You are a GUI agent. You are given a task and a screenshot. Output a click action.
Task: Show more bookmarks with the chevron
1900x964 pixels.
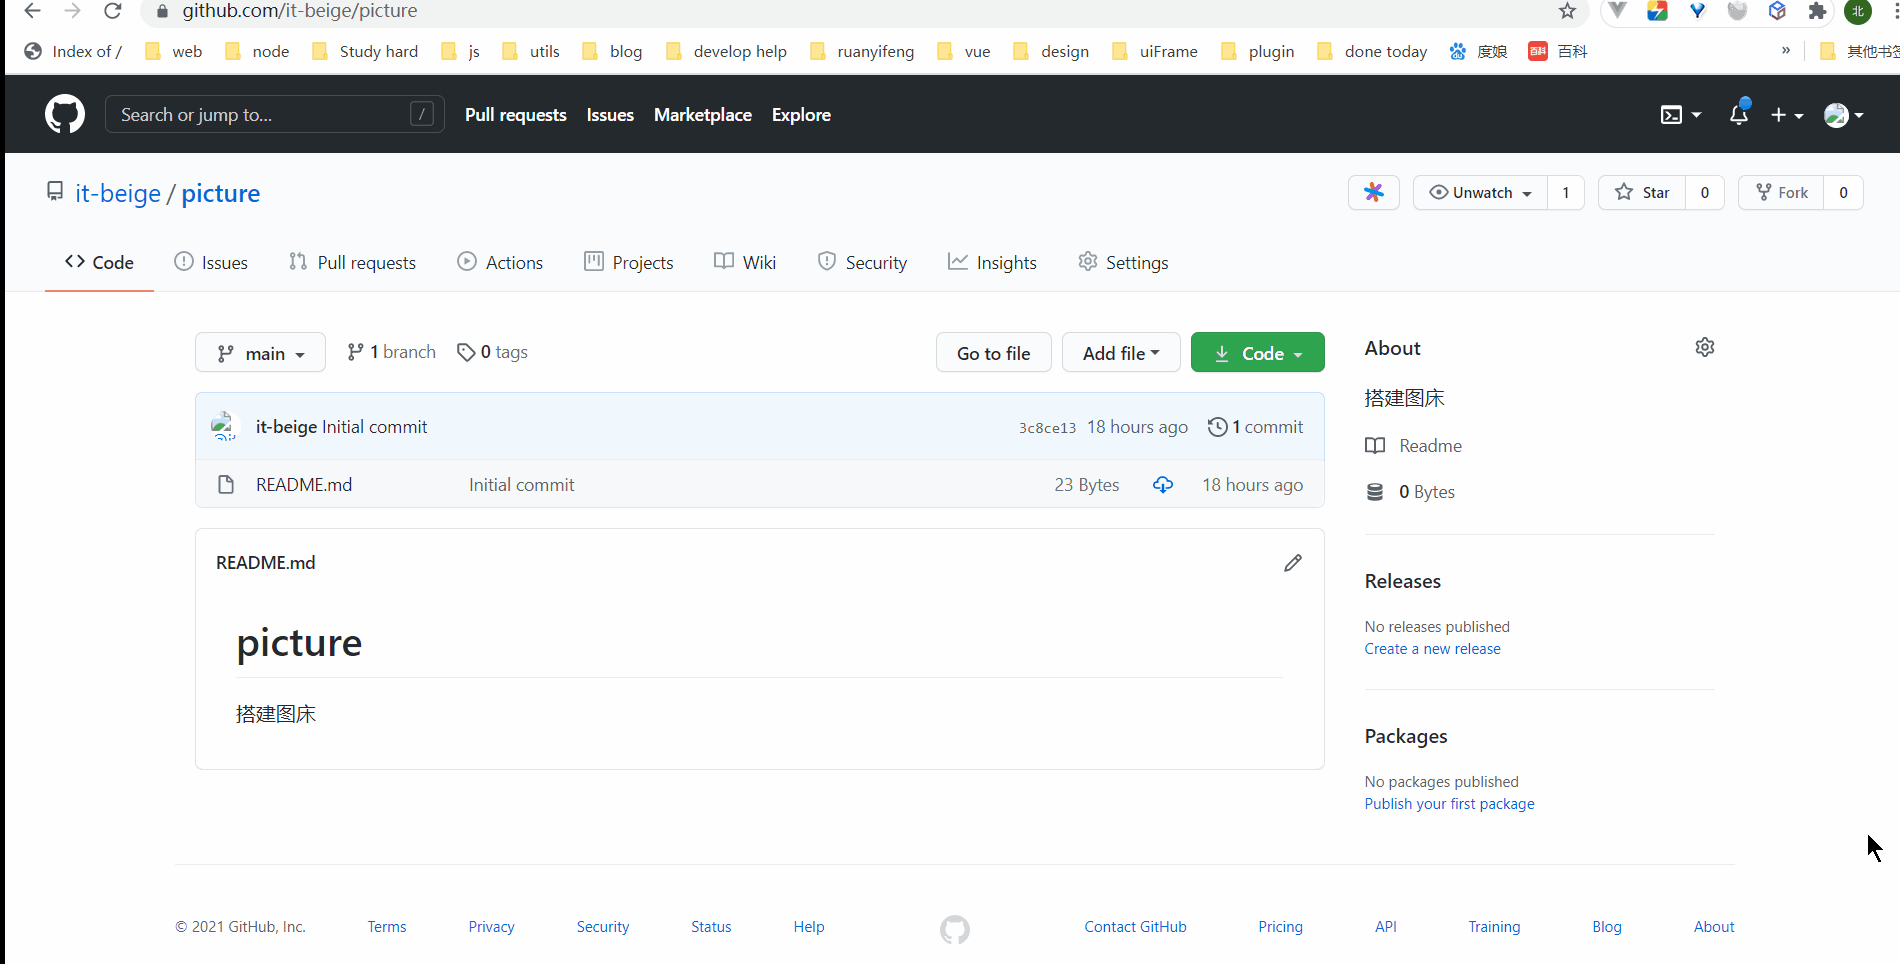(x=1786, y=50)
